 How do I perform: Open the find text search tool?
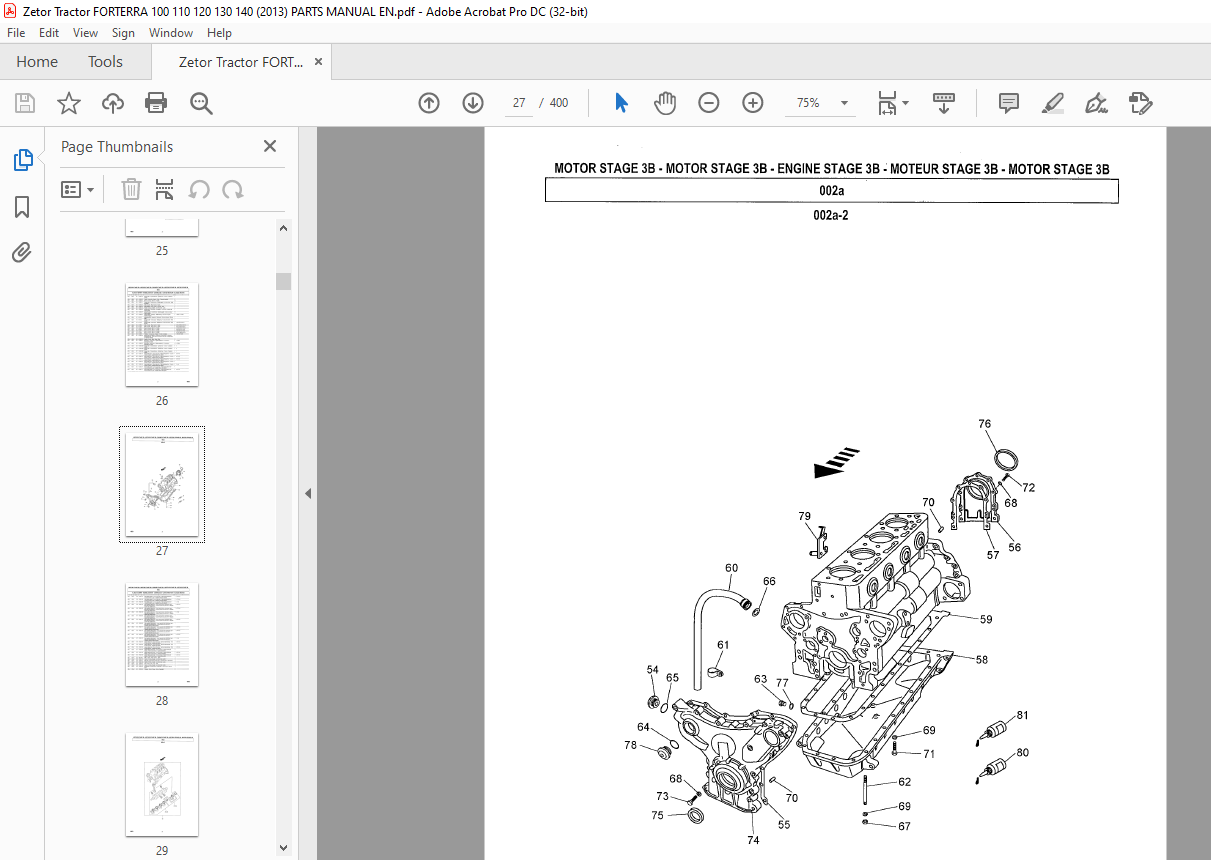click(x=201, y=103)
